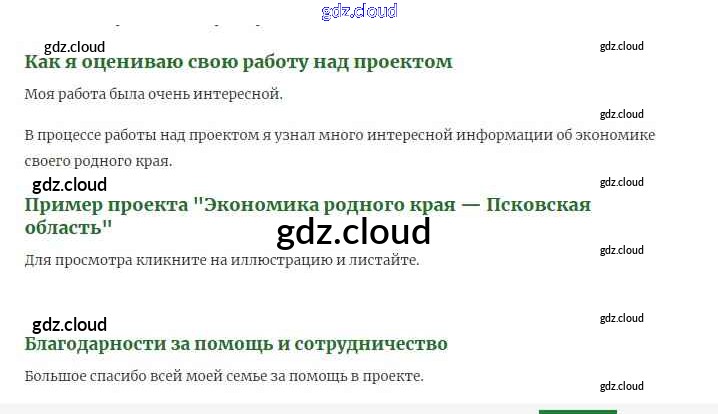The height and width of the screenshot is (414, 718).
Task: Click the topmost small gdz.cloud watermark on right
Action: [621, 46]
